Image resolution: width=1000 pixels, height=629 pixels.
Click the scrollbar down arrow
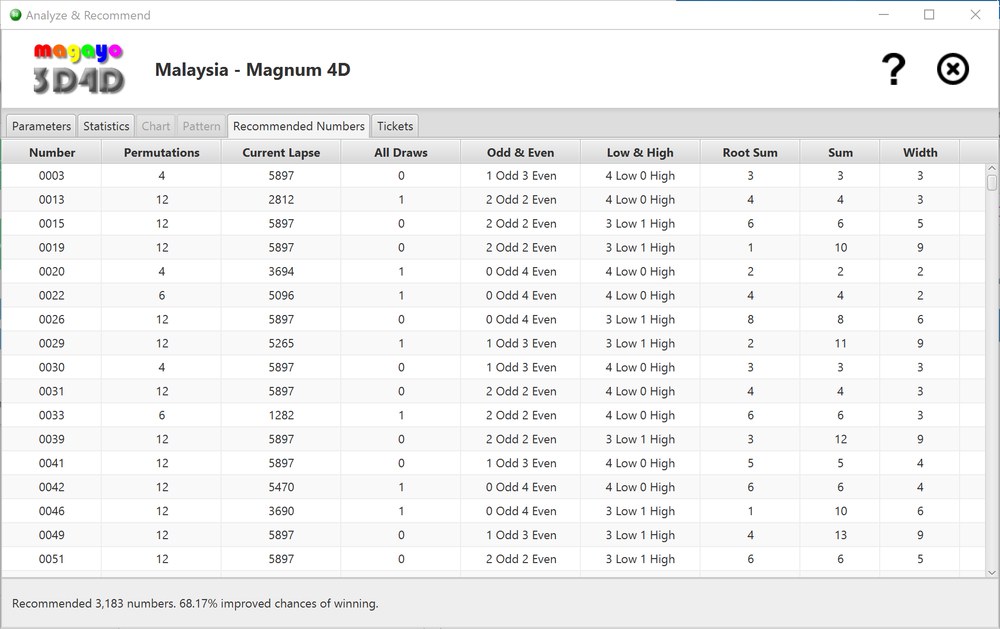coord(991,571)
